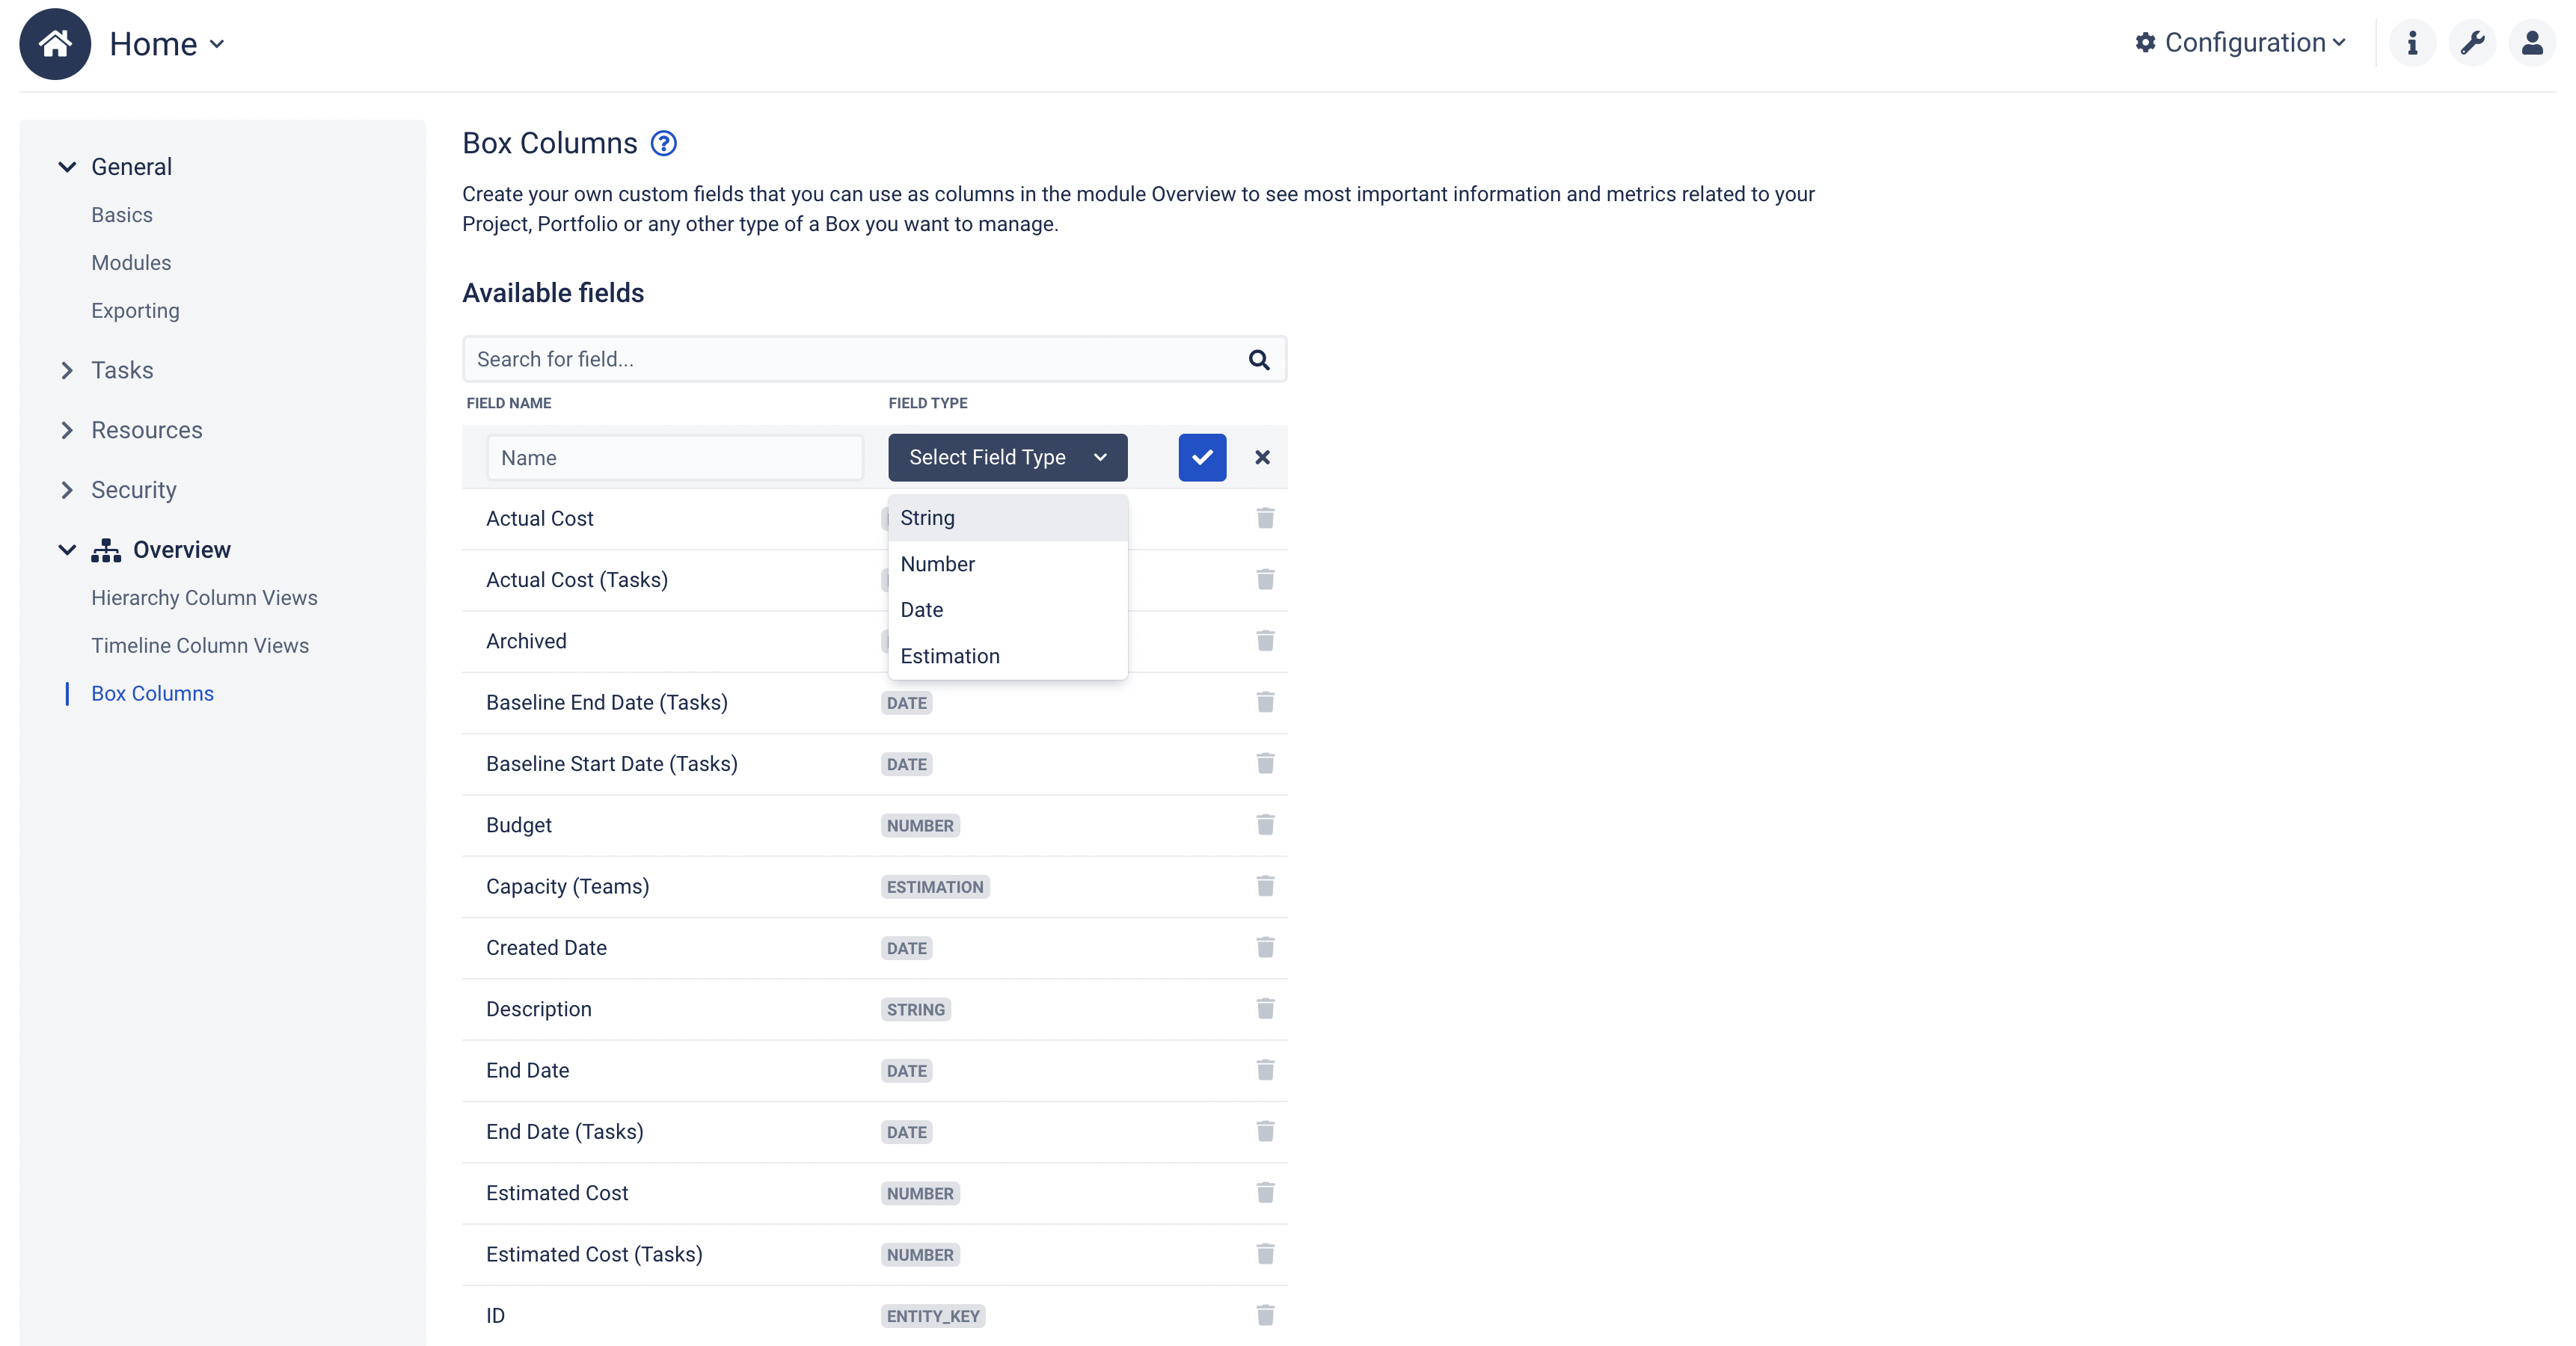Click the Box Columns help question mark
Image resolution: width=2576 pixels, height=1346 pixels.
[x=663, y=143]
